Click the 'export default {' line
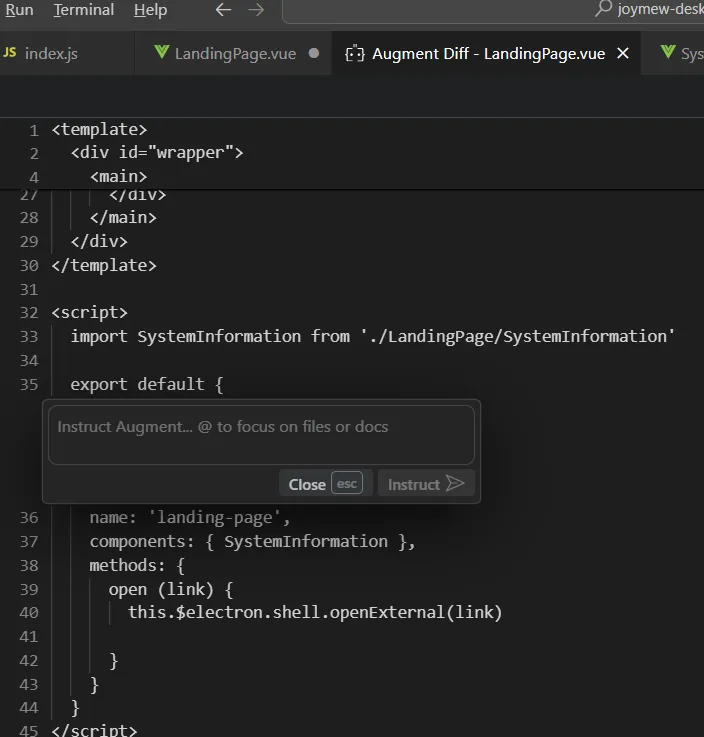This screenshot has width=704, height=737. [x=147, y=384]
